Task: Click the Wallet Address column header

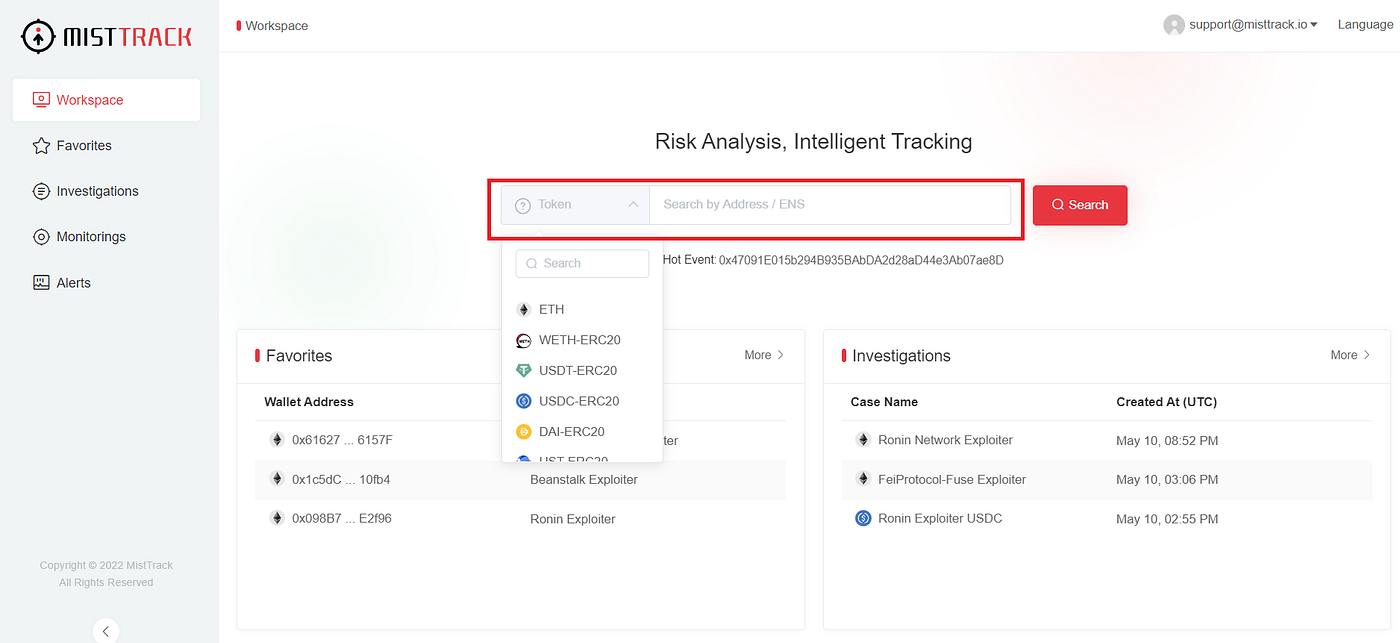Action: coord(309,402)
